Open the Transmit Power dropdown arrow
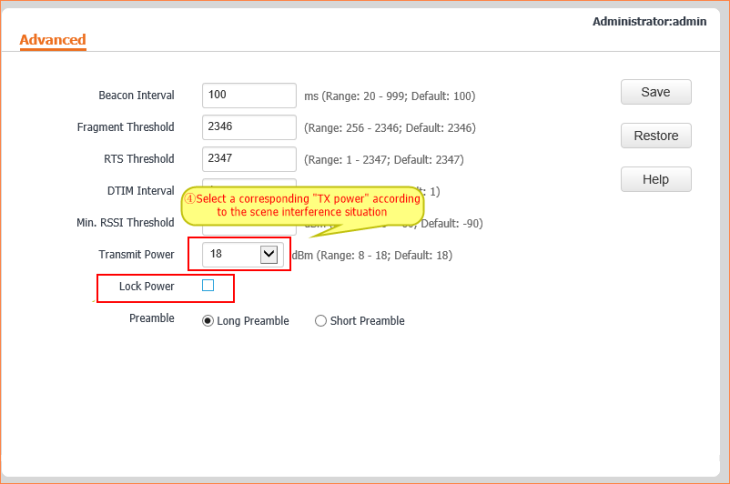730x484 pixels. (268, 255)
